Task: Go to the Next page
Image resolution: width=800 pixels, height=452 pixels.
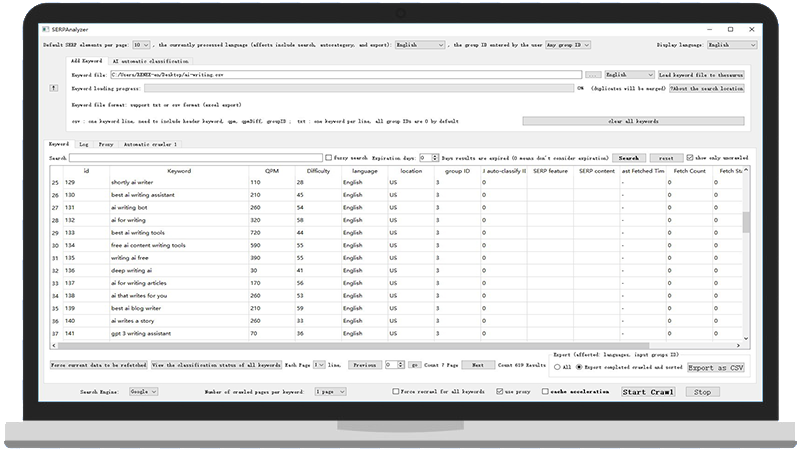Action: tap(478, 365)
